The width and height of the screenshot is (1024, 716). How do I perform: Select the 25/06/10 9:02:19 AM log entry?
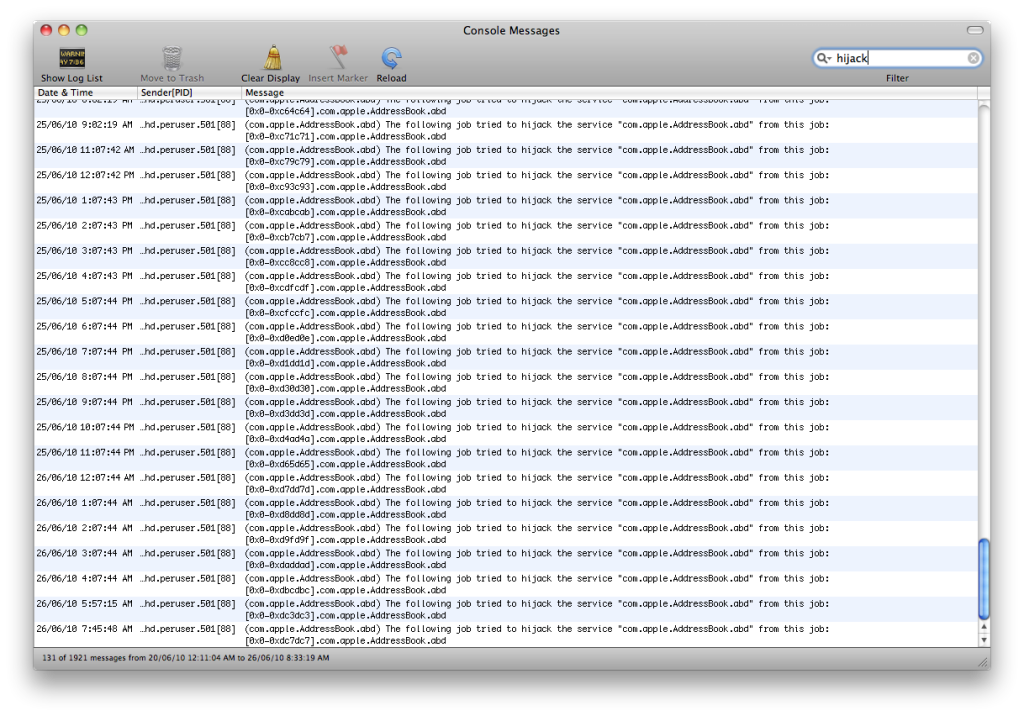[506, 131]
